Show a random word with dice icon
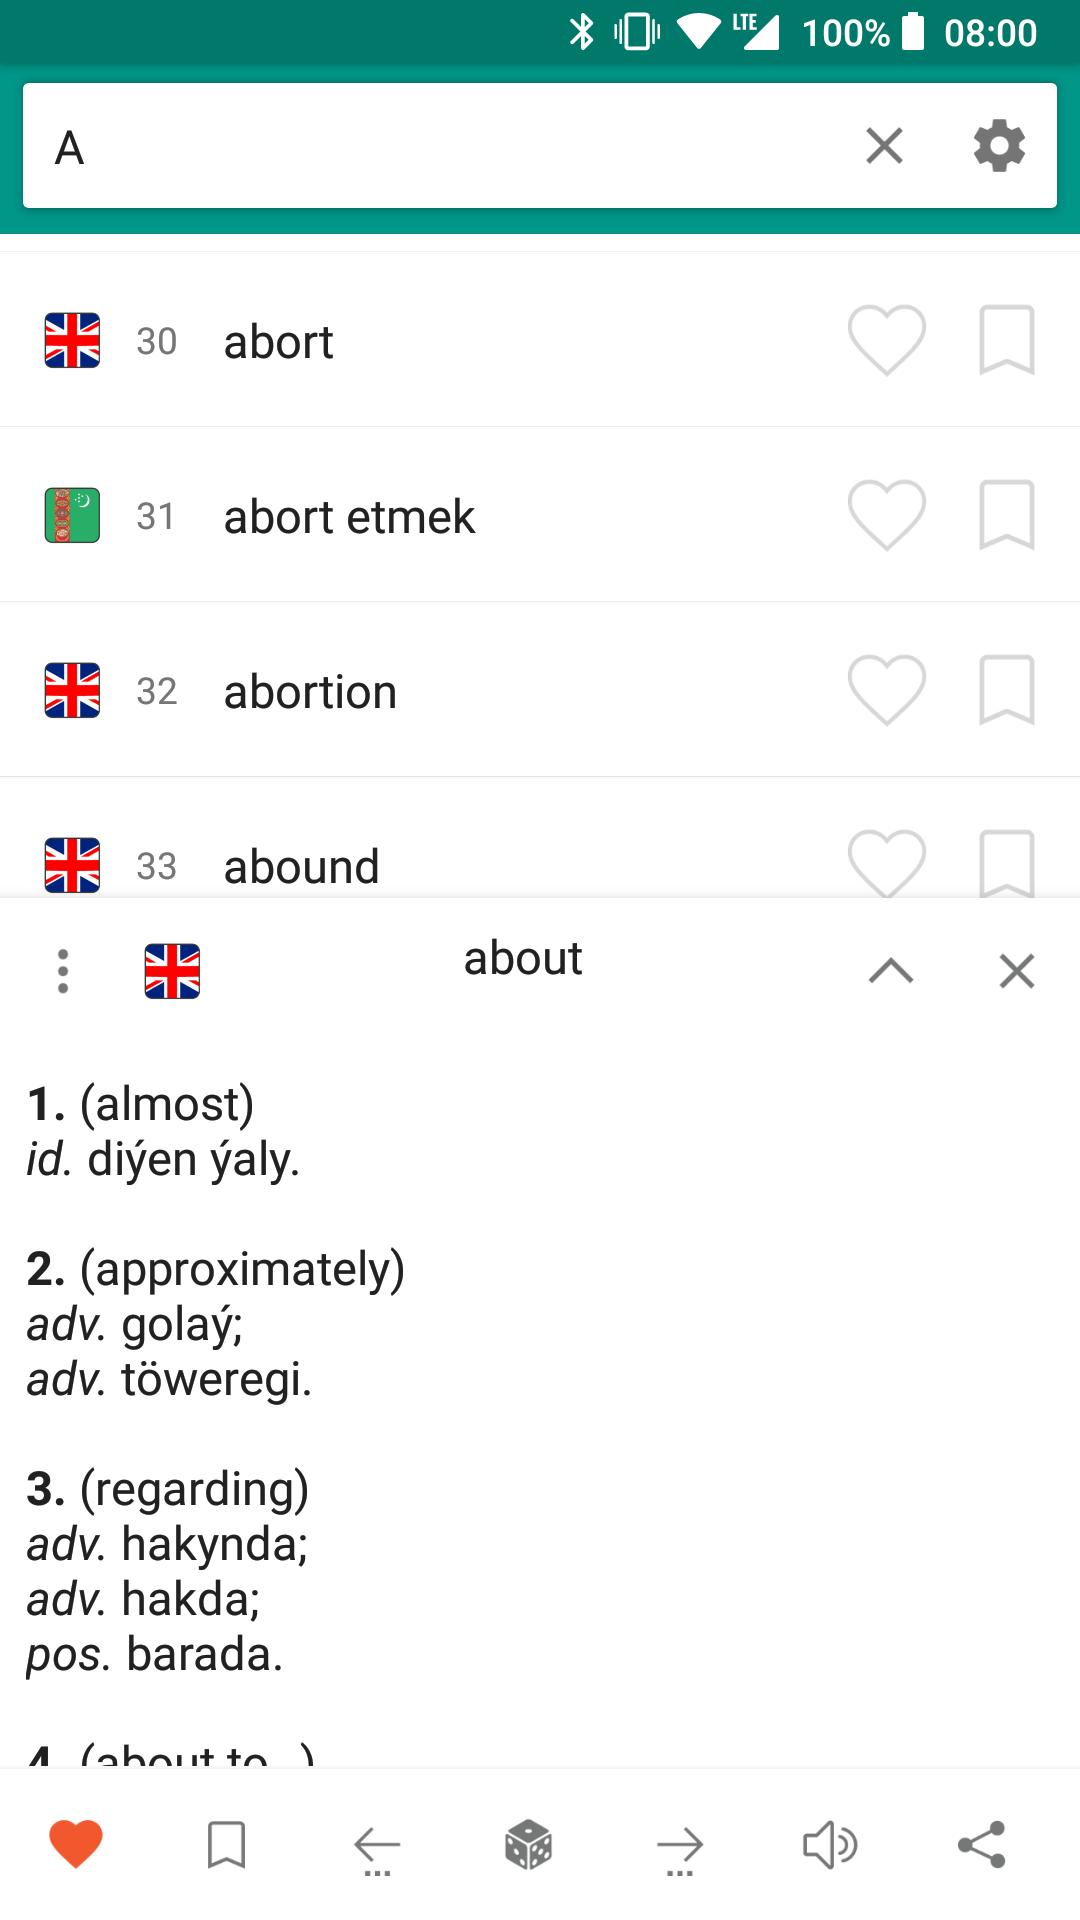 pos(529,1844)
